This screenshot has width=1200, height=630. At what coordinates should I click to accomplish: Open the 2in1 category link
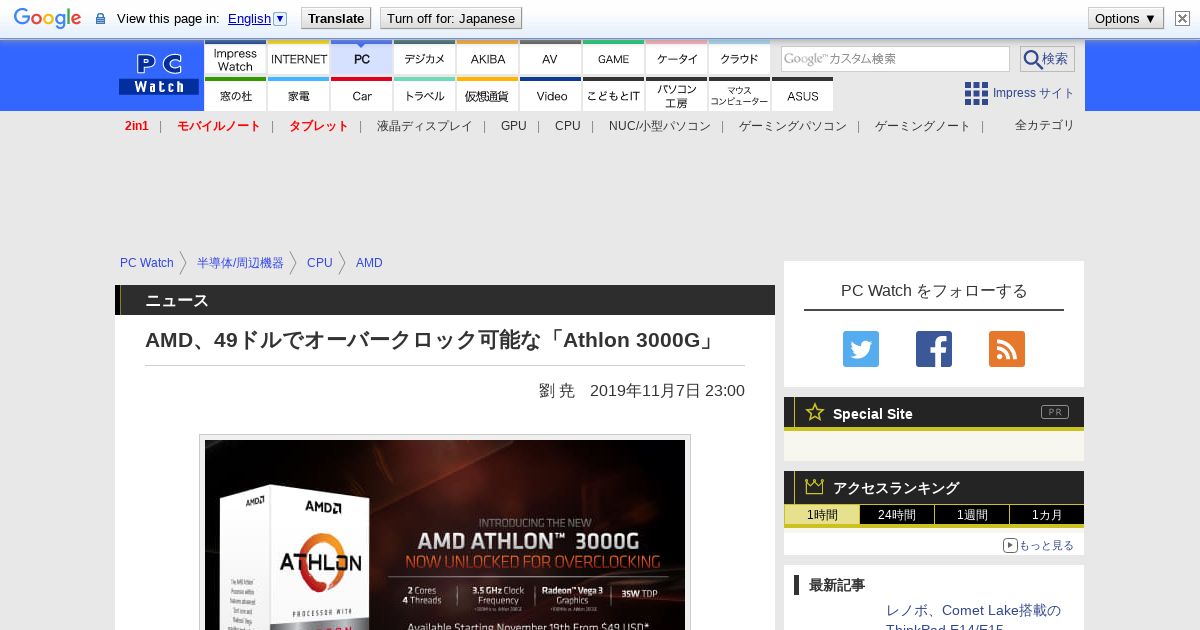point(136,126)
